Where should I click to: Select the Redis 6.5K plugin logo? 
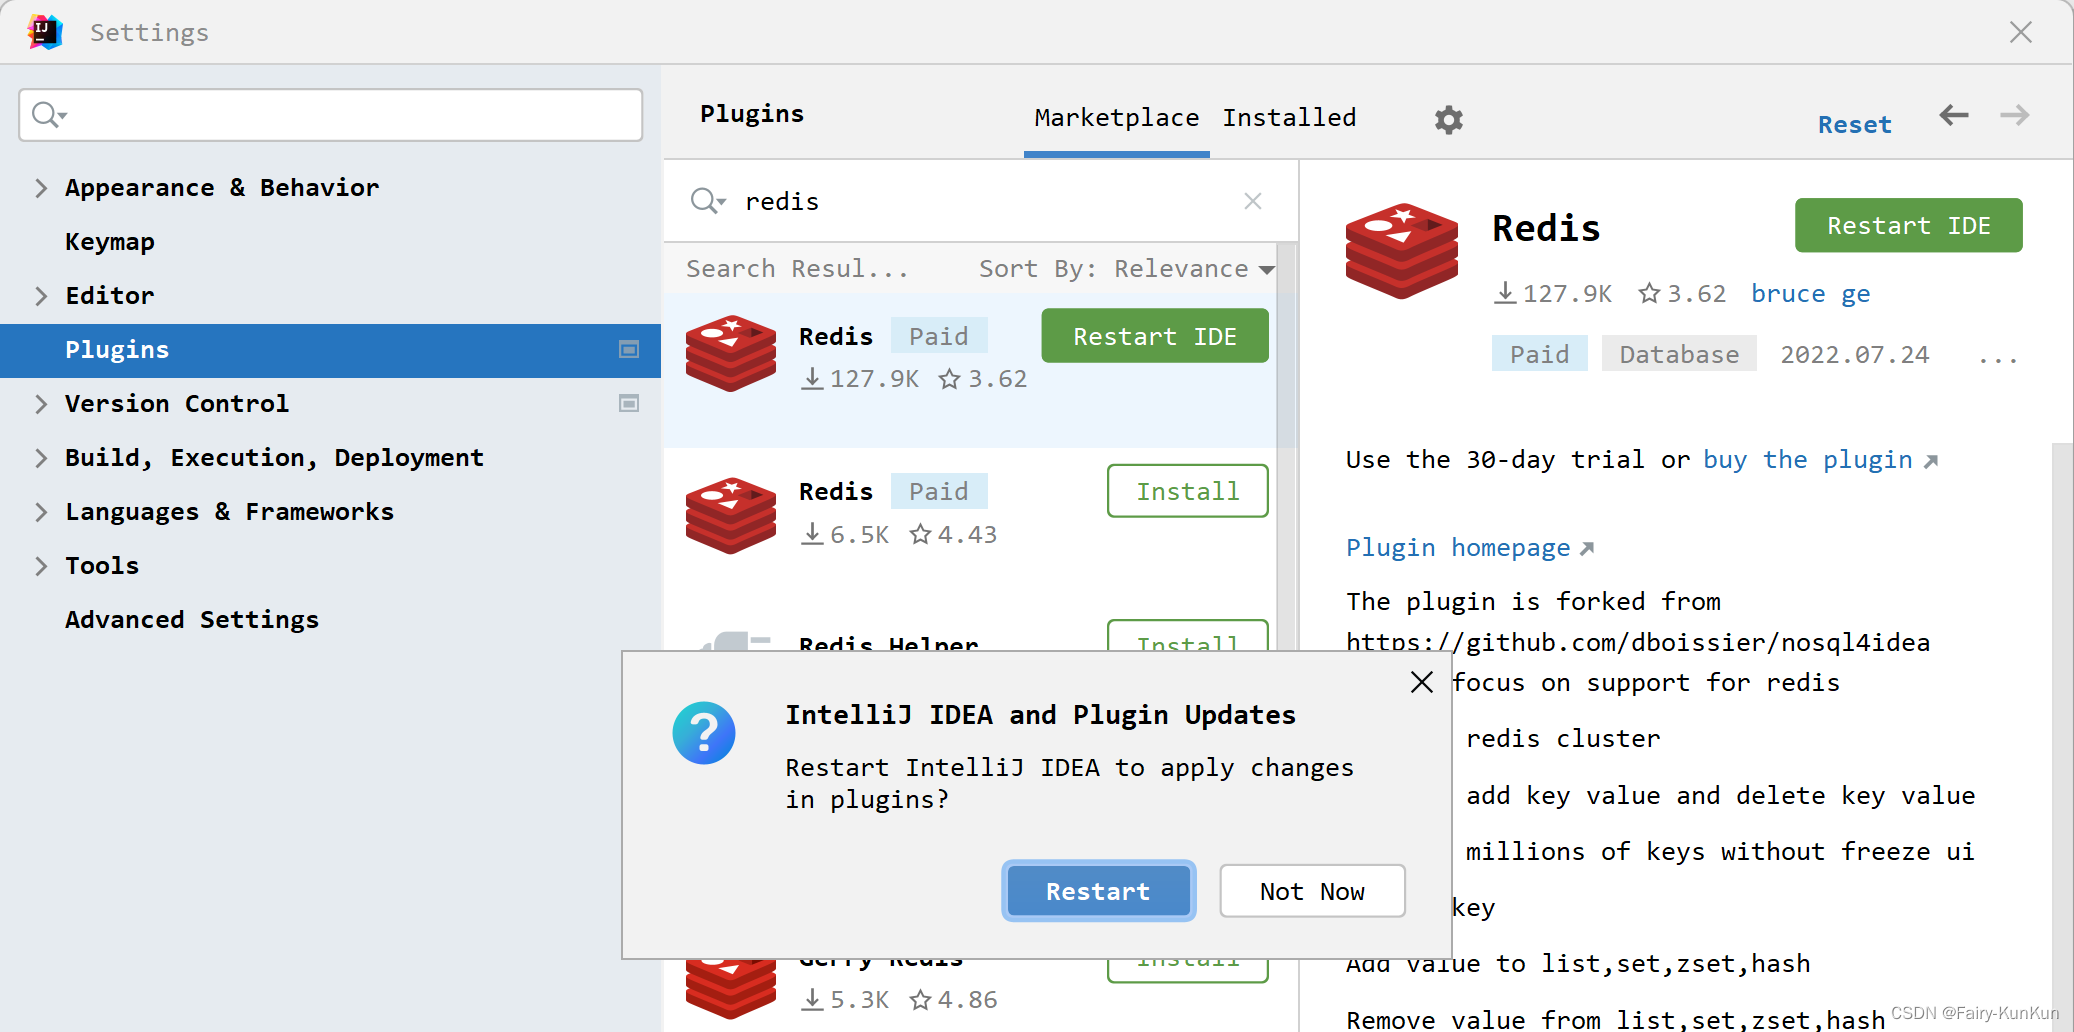[x=731, y=515]
